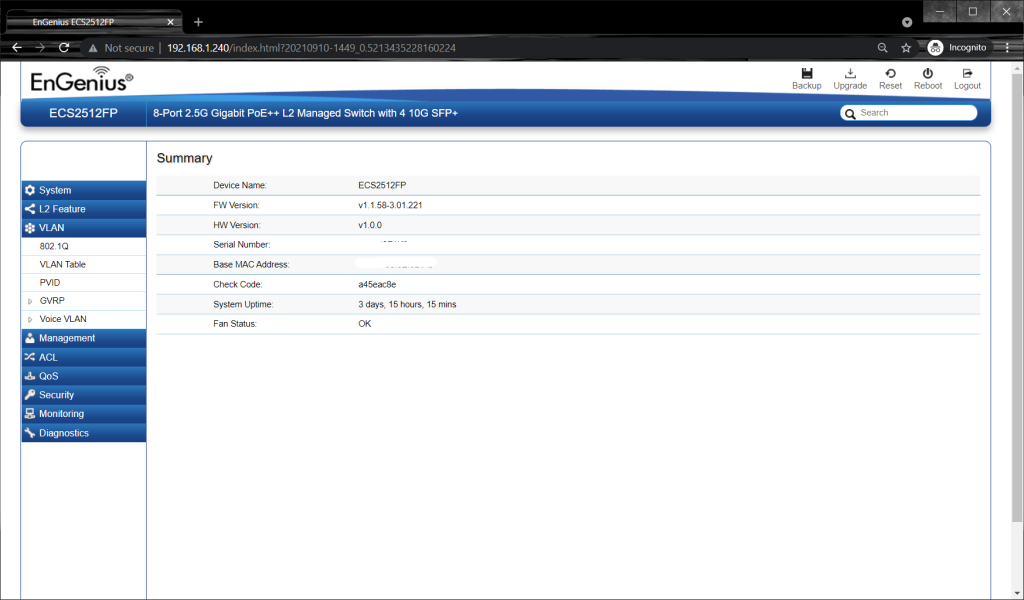This screenshot has width=1024, height=600.
Task: Click the Logout button label
Action: (967, 86)
